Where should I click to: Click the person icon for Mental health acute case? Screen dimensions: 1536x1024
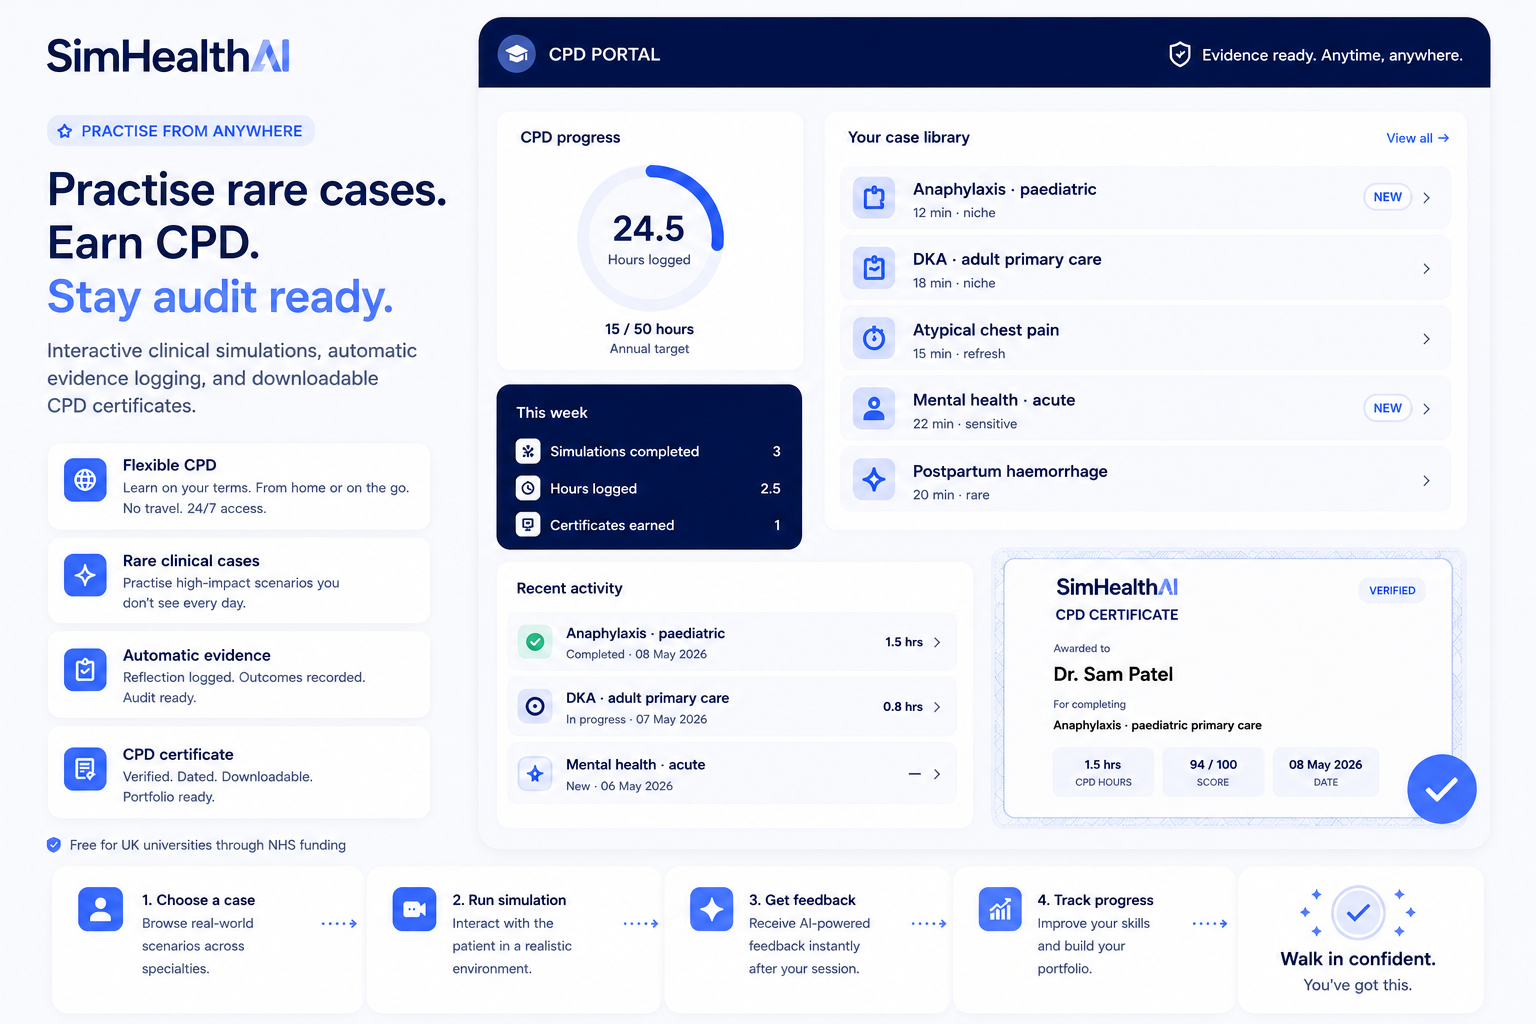[x=874, y=408]
